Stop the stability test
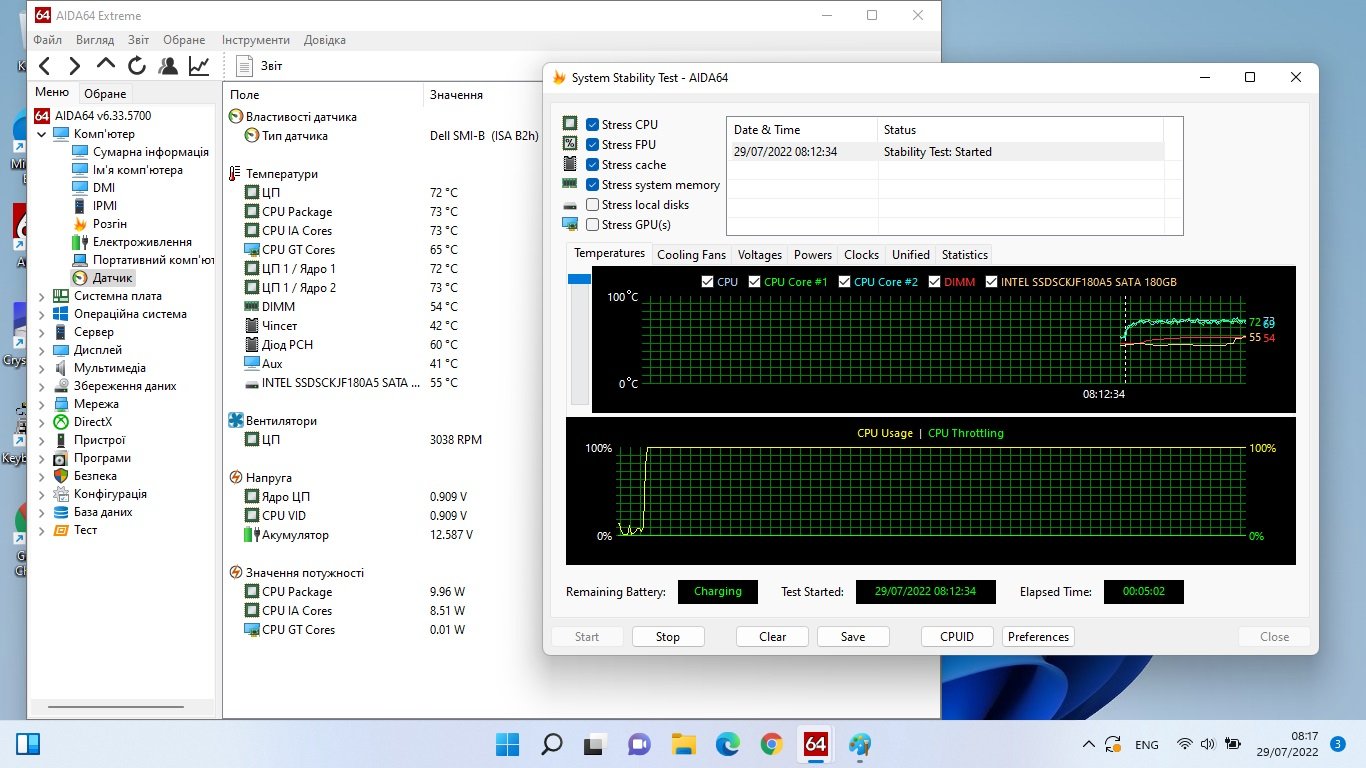This screenshot has width=1366, height=768. pos(668,637)
